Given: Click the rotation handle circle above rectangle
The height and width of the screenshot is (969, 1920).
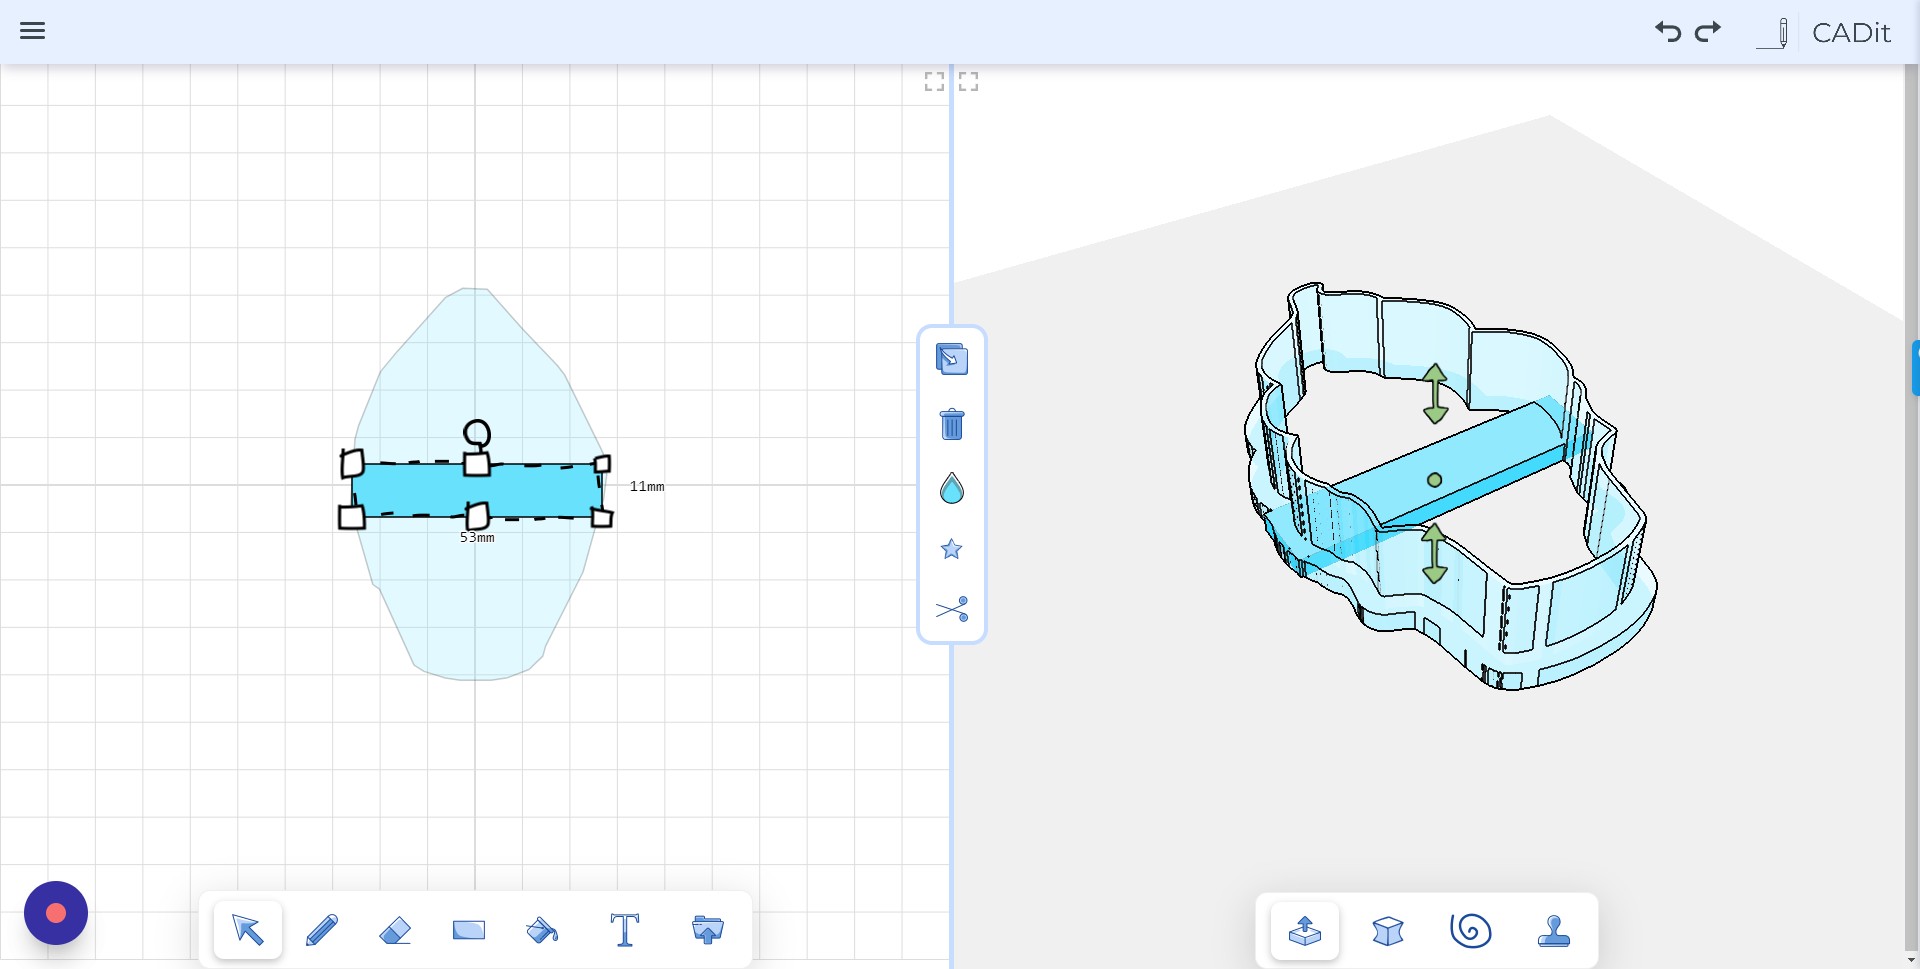Looking at the screenshot, I should click(477, 433).
